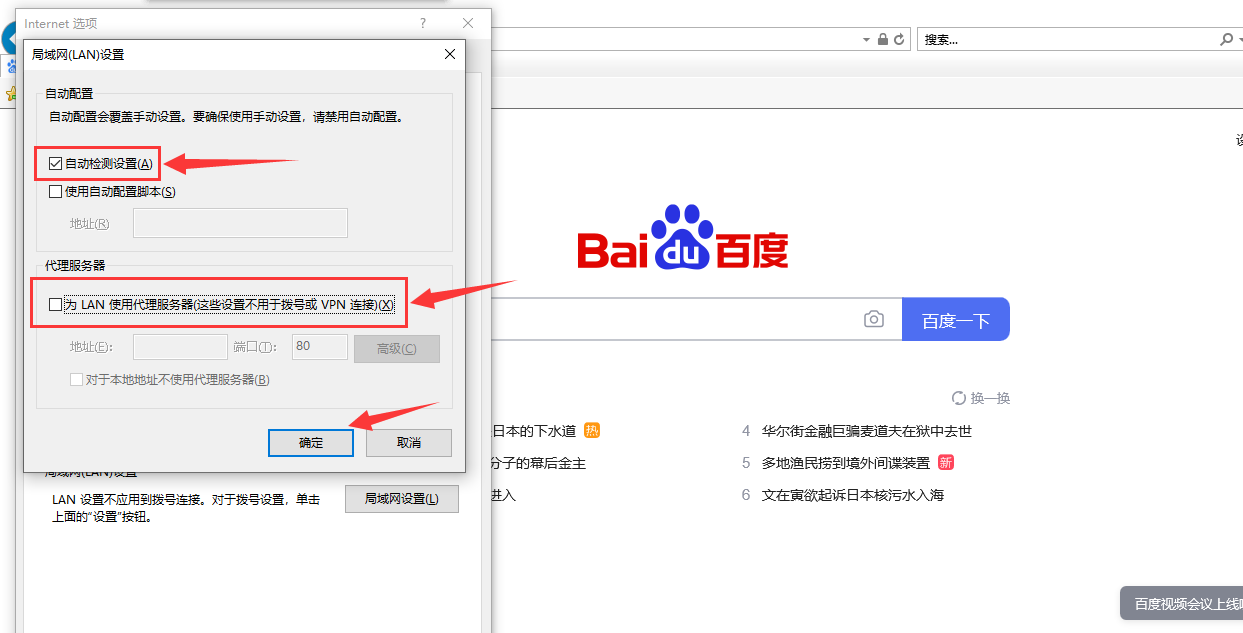This screenshot has height=633, width=1243.
Task: Click the camera image-search icon on Baidu
Action: click(874, 319)
